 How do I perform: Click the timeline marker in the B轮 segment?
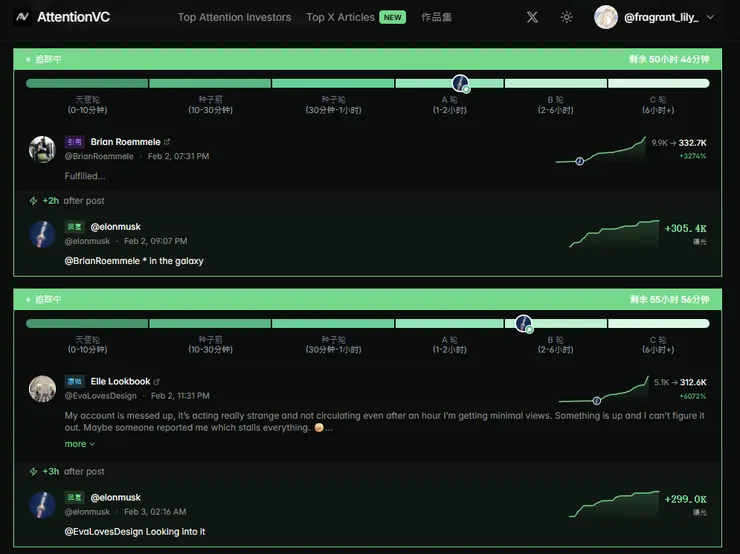524,324
